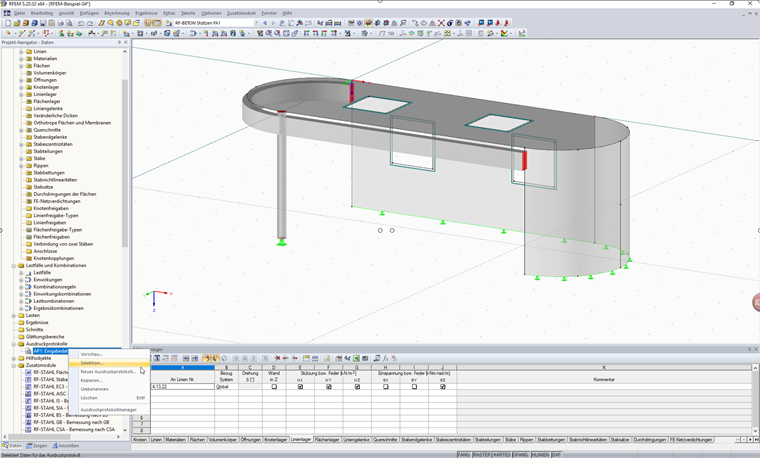Toggle the φZ Einspannung checkbox
The image size is (760, 458).
pos(442,386)
